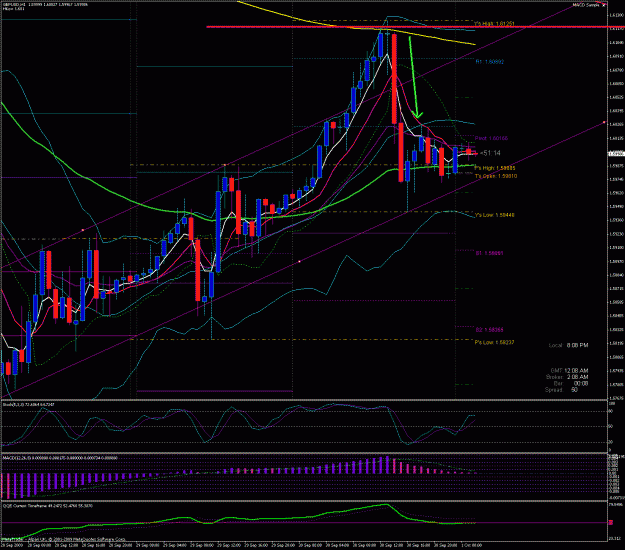This screenshot has width=625, height=550.
Task: Select the QQE Current Timeframe label
Action: coord(48,506)
